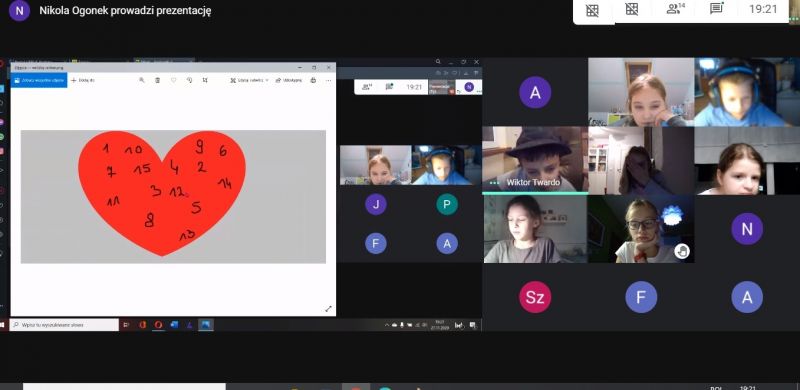
Task: Show the participants list with 14 people
Action: tap(676, 9)
